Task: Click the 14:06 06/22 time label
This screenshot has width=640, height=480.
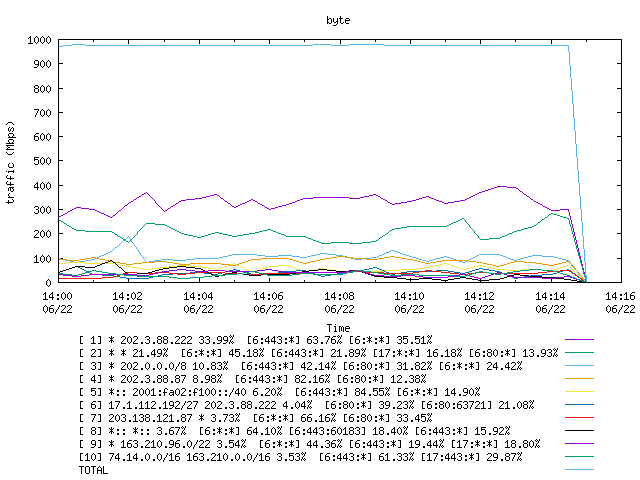Action: (268, 302)
